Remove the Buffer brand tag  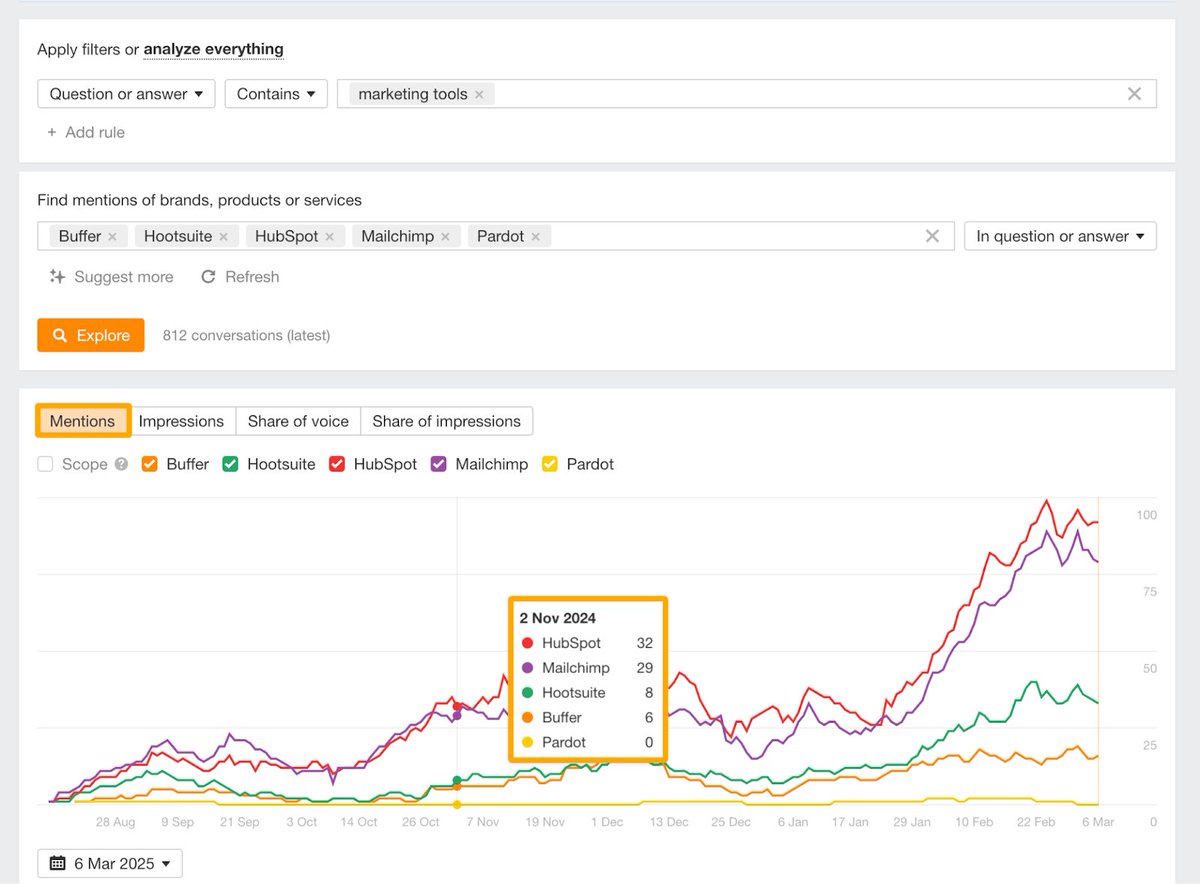pyautogui.click(x=112, y=237)
